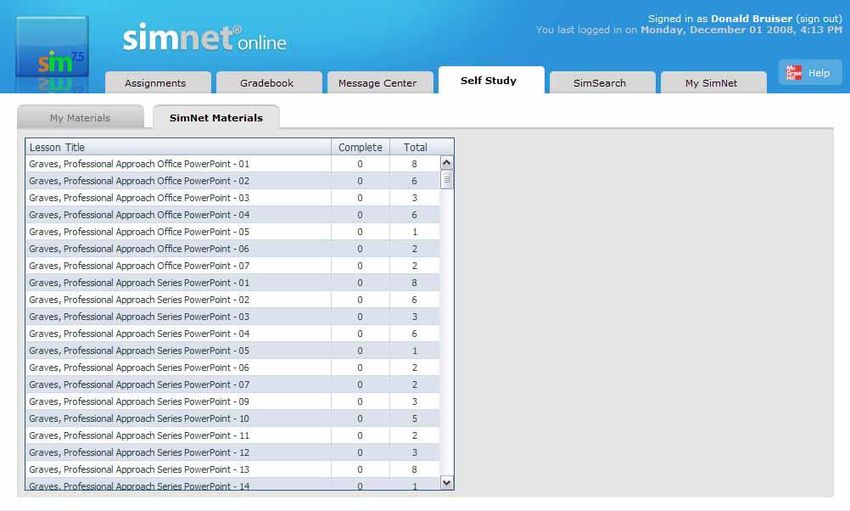Select lesson Series PowerPoint - 13
The image size is (850, 511).
point(233,469)
